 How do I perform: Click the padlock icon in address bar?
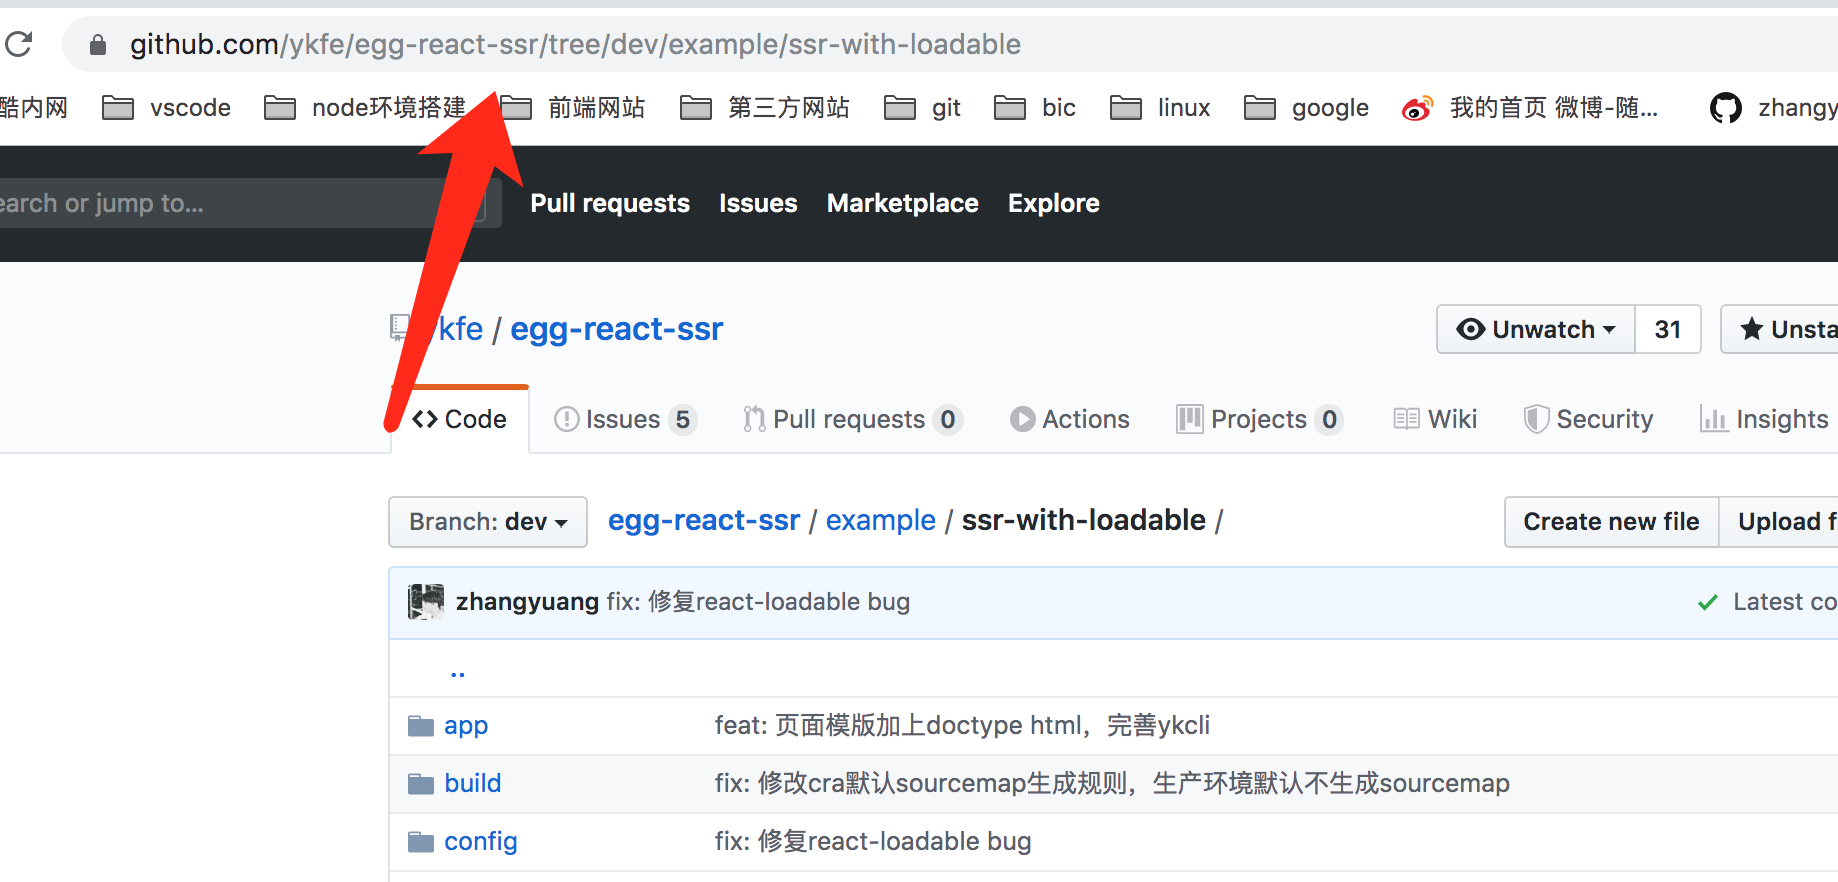(97, 45)
